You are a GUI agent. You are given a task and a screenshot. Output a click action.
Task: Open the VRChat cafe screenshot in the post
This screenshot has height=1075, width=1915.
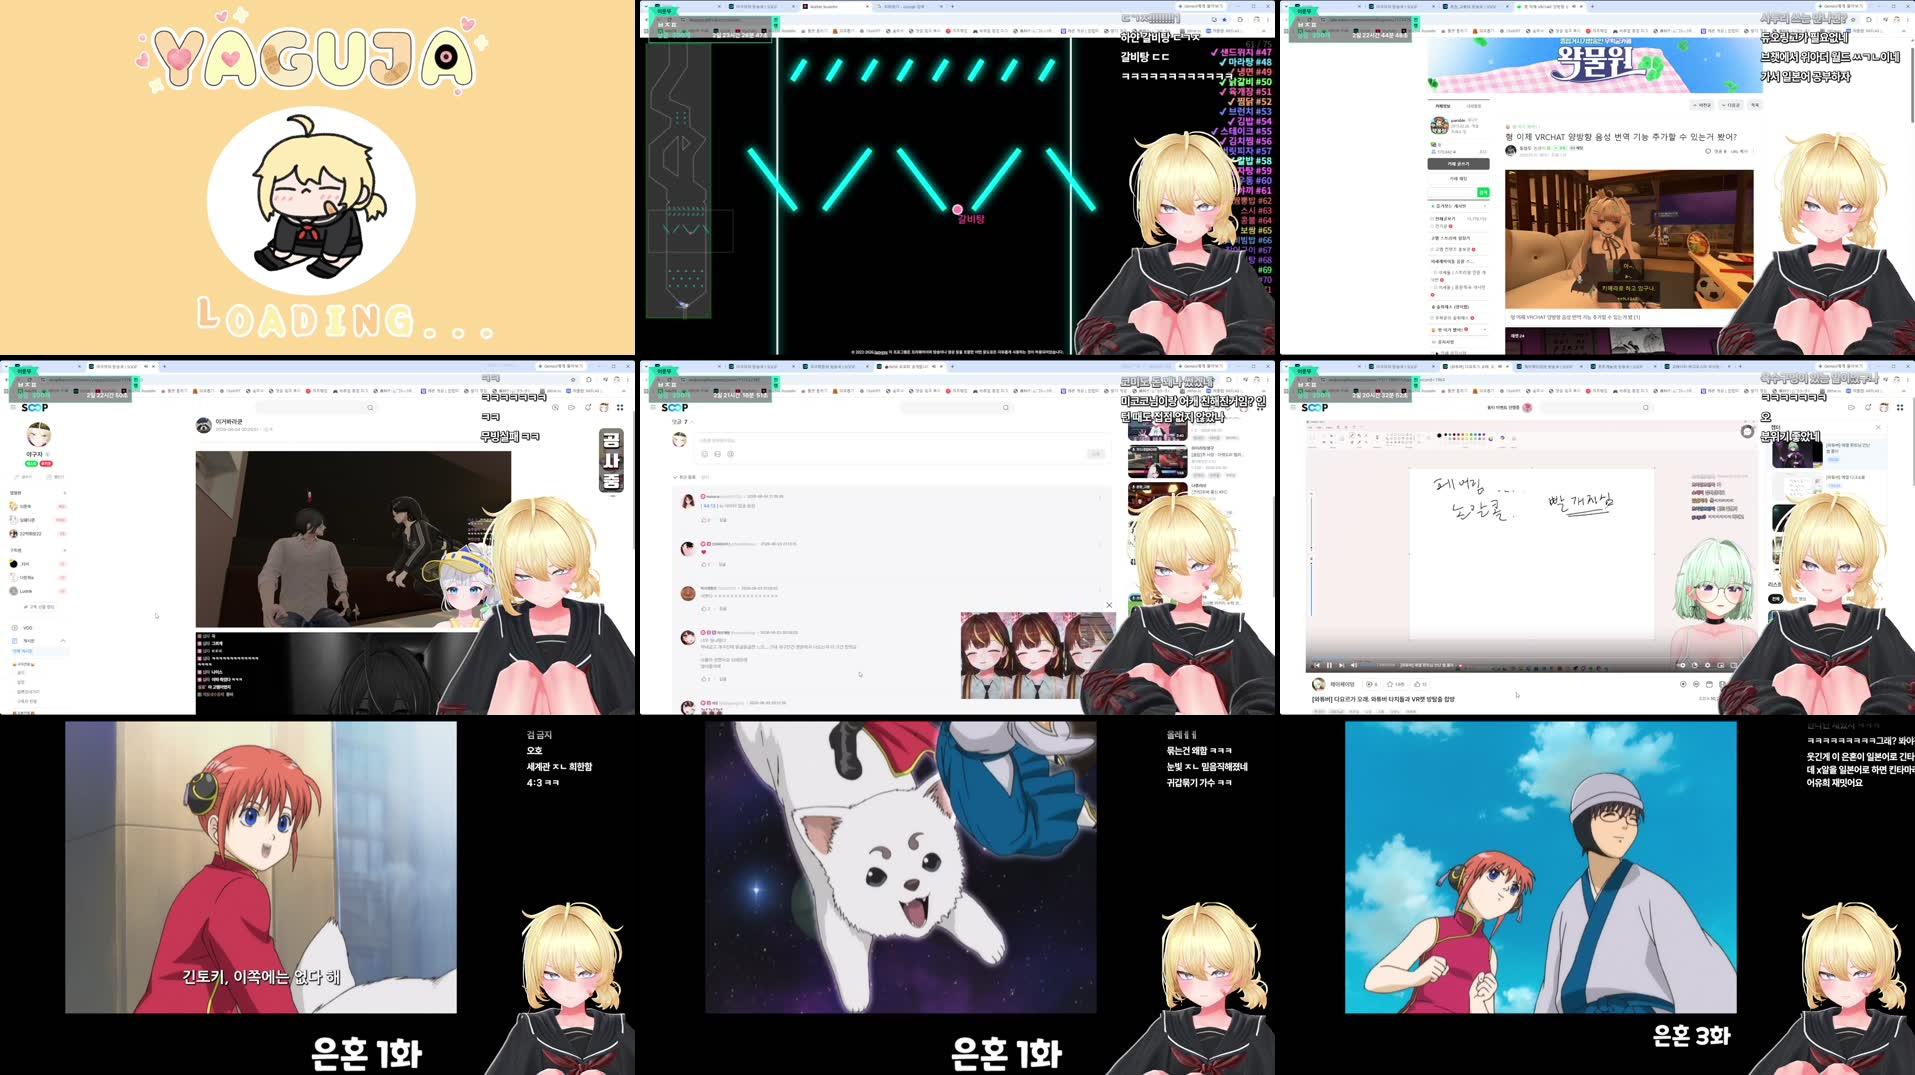(1629, 240)
